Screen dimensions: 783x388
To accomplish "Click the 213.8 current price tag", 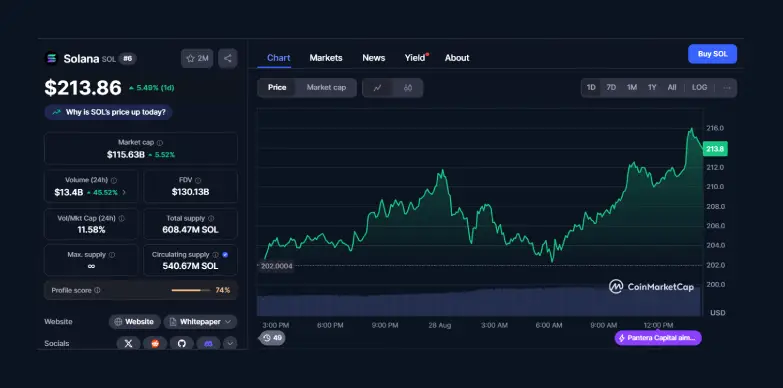I will click(715, 149).
